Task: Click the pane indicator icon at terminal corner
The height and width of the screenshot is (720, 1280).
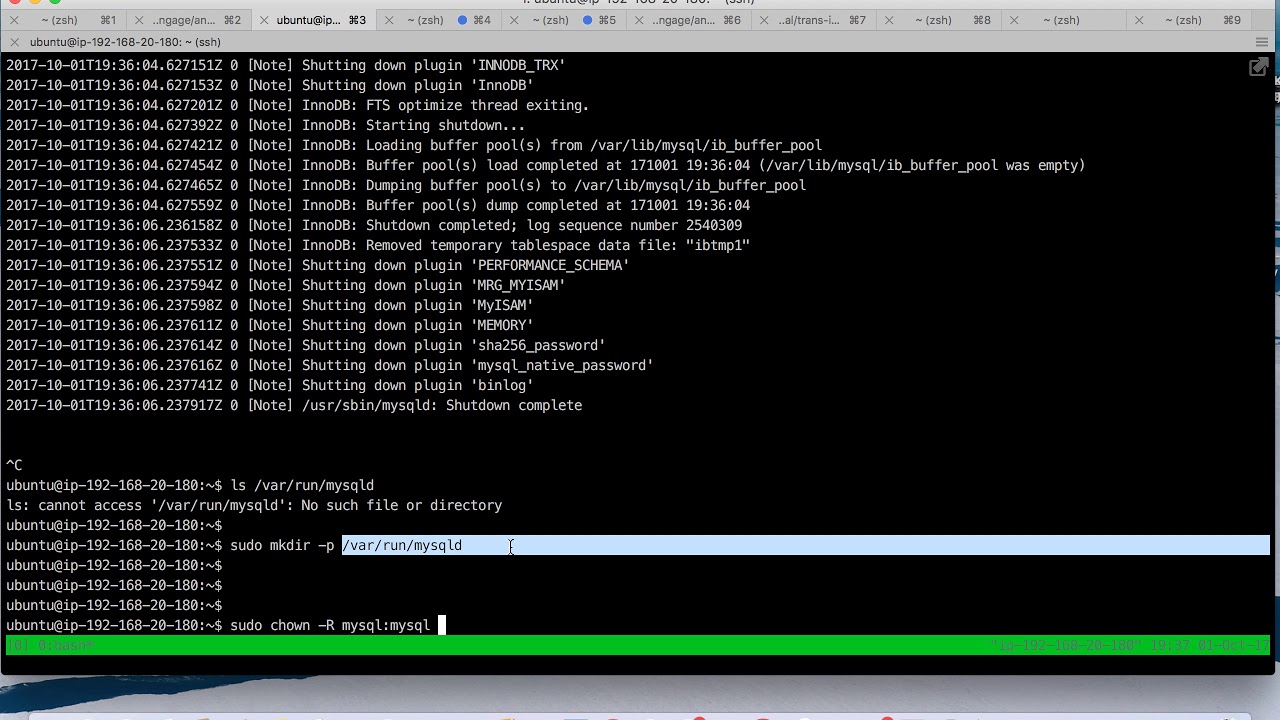Action: click(1258, 67)
